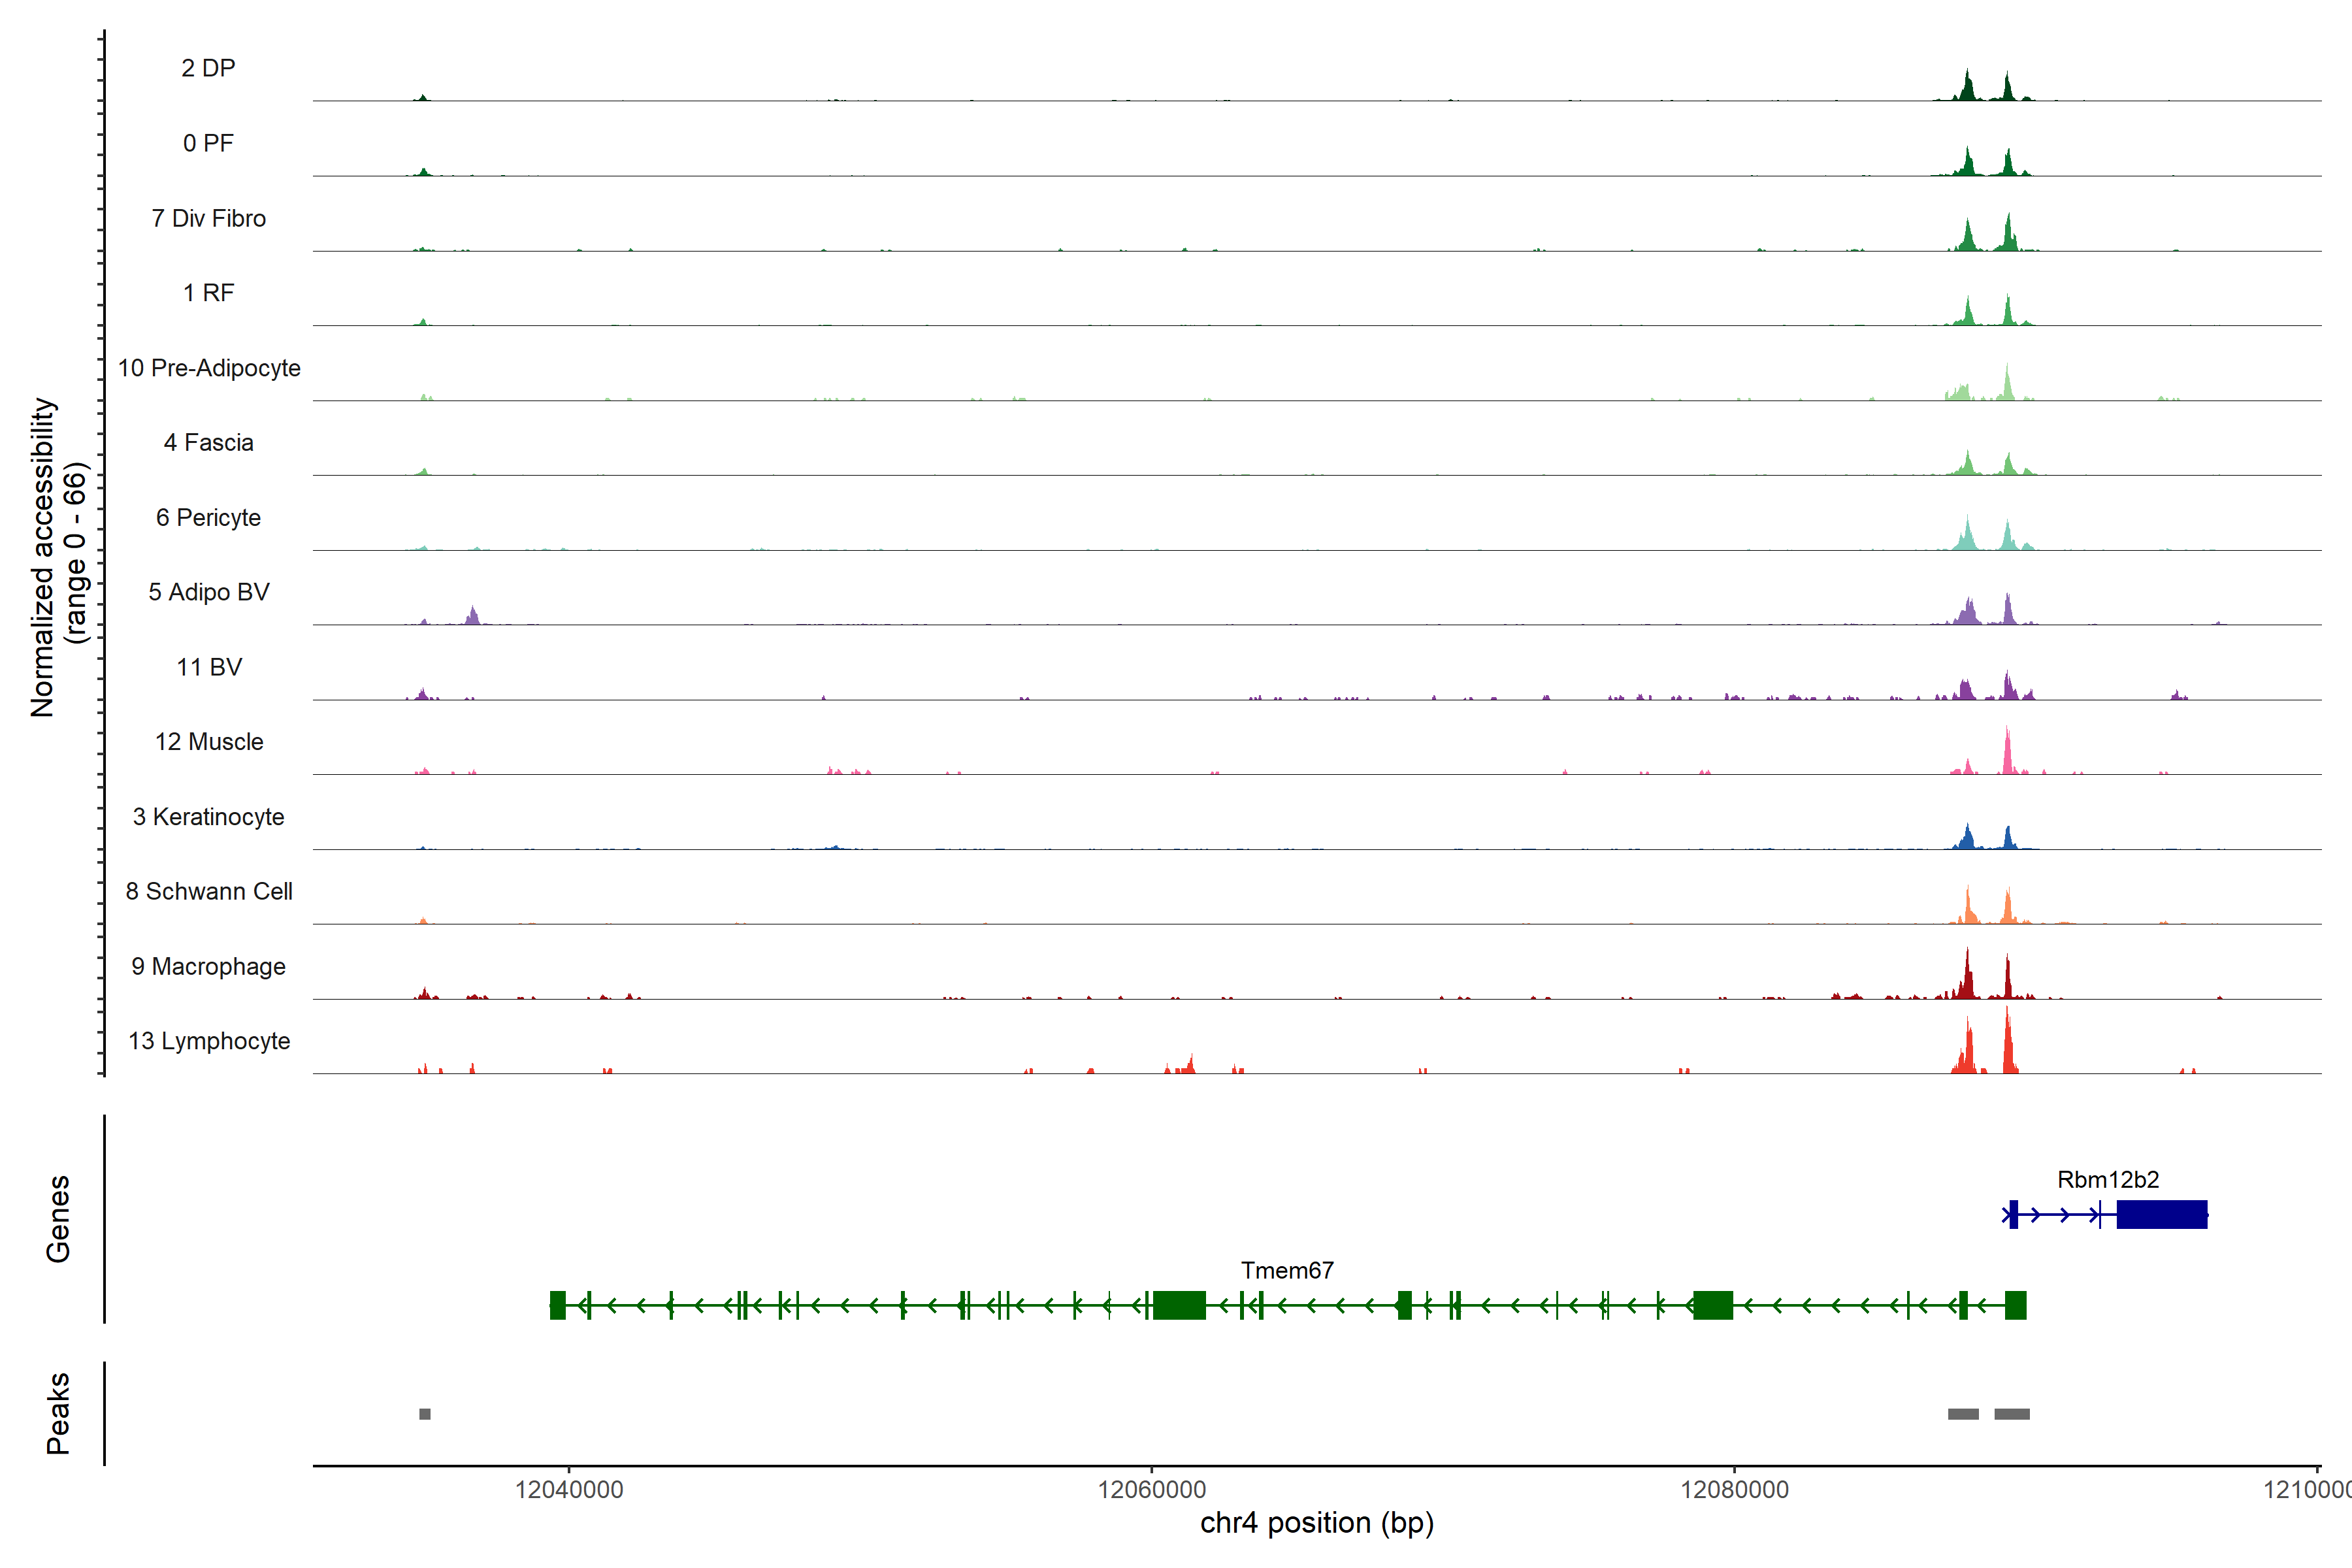This screenshot has height=1568, width=2352.
Task: Select the 8 Schwann Cell track label
Action: (209, 891)
